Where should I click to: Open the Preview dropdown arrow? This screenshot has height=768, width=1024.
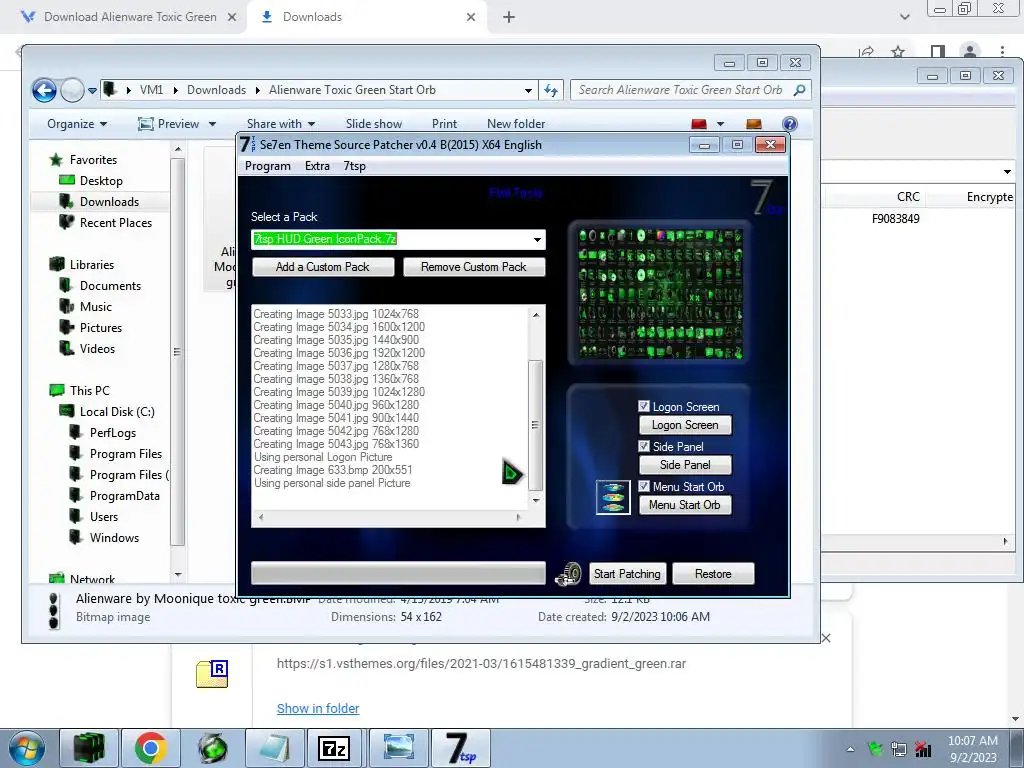(x=212, y=124)
